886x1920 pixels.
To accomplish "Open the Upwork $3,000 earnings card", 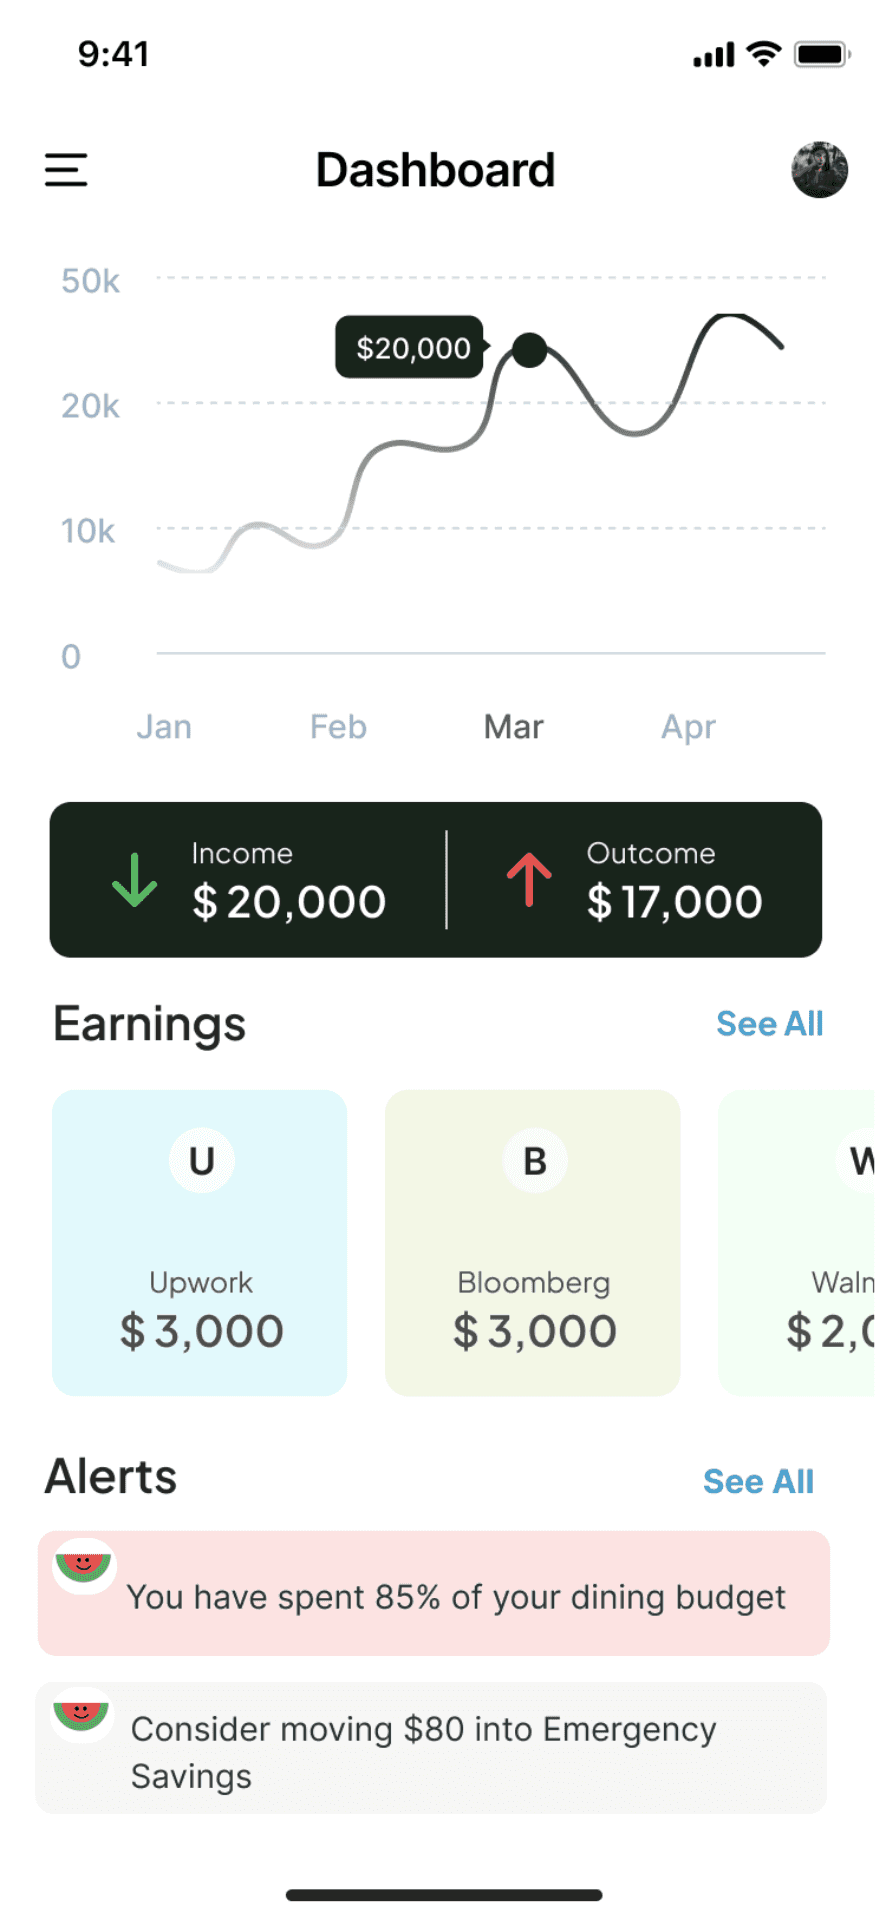I will pyautogui.click(x=200, y=1242).
